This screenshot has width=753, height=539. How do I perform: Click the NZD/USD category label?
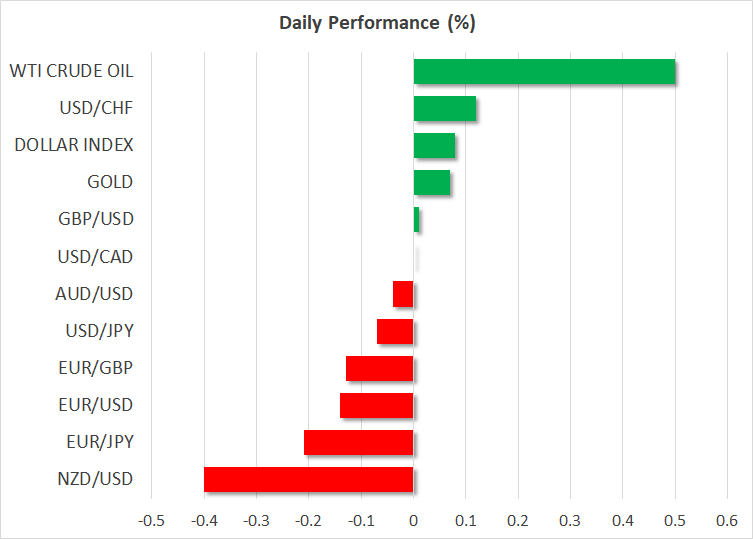[x=96, y=479]
